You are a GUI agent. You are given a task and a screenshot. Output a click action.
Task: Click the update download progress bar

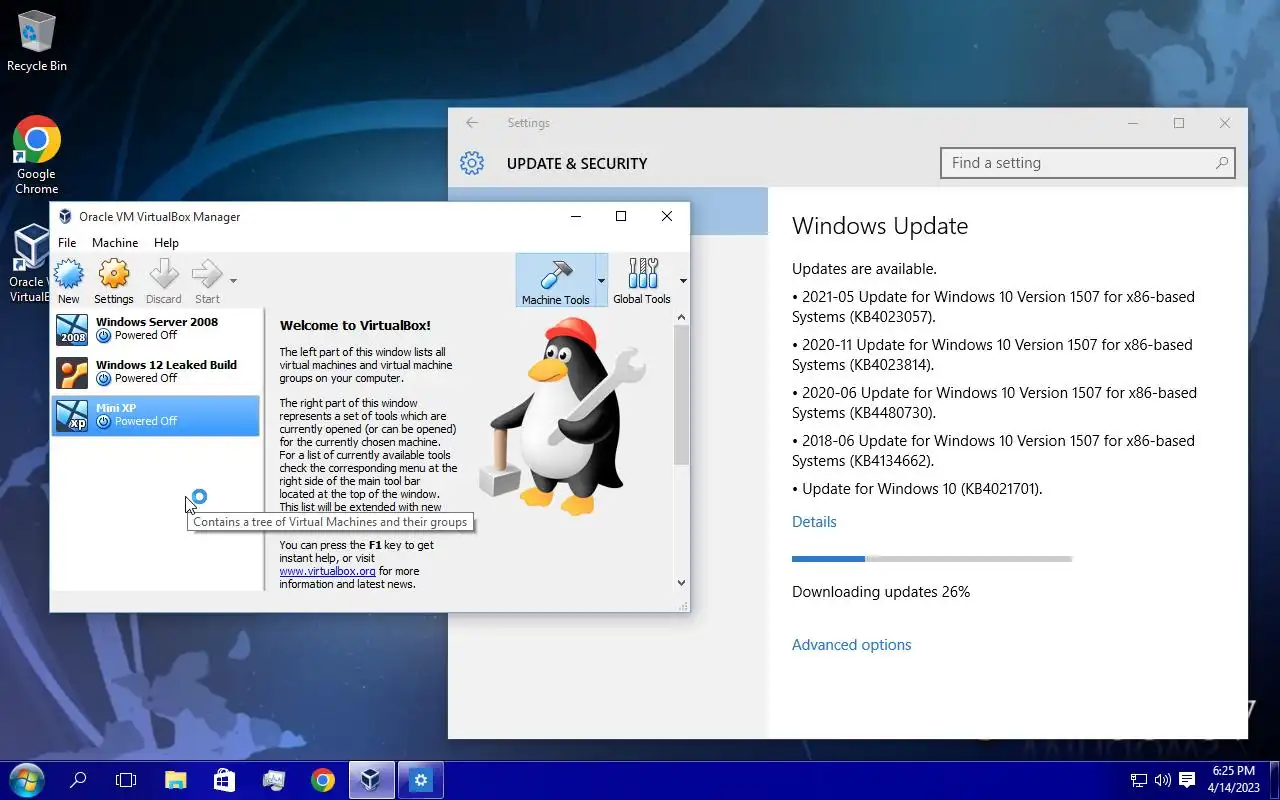tap(932, 558)
